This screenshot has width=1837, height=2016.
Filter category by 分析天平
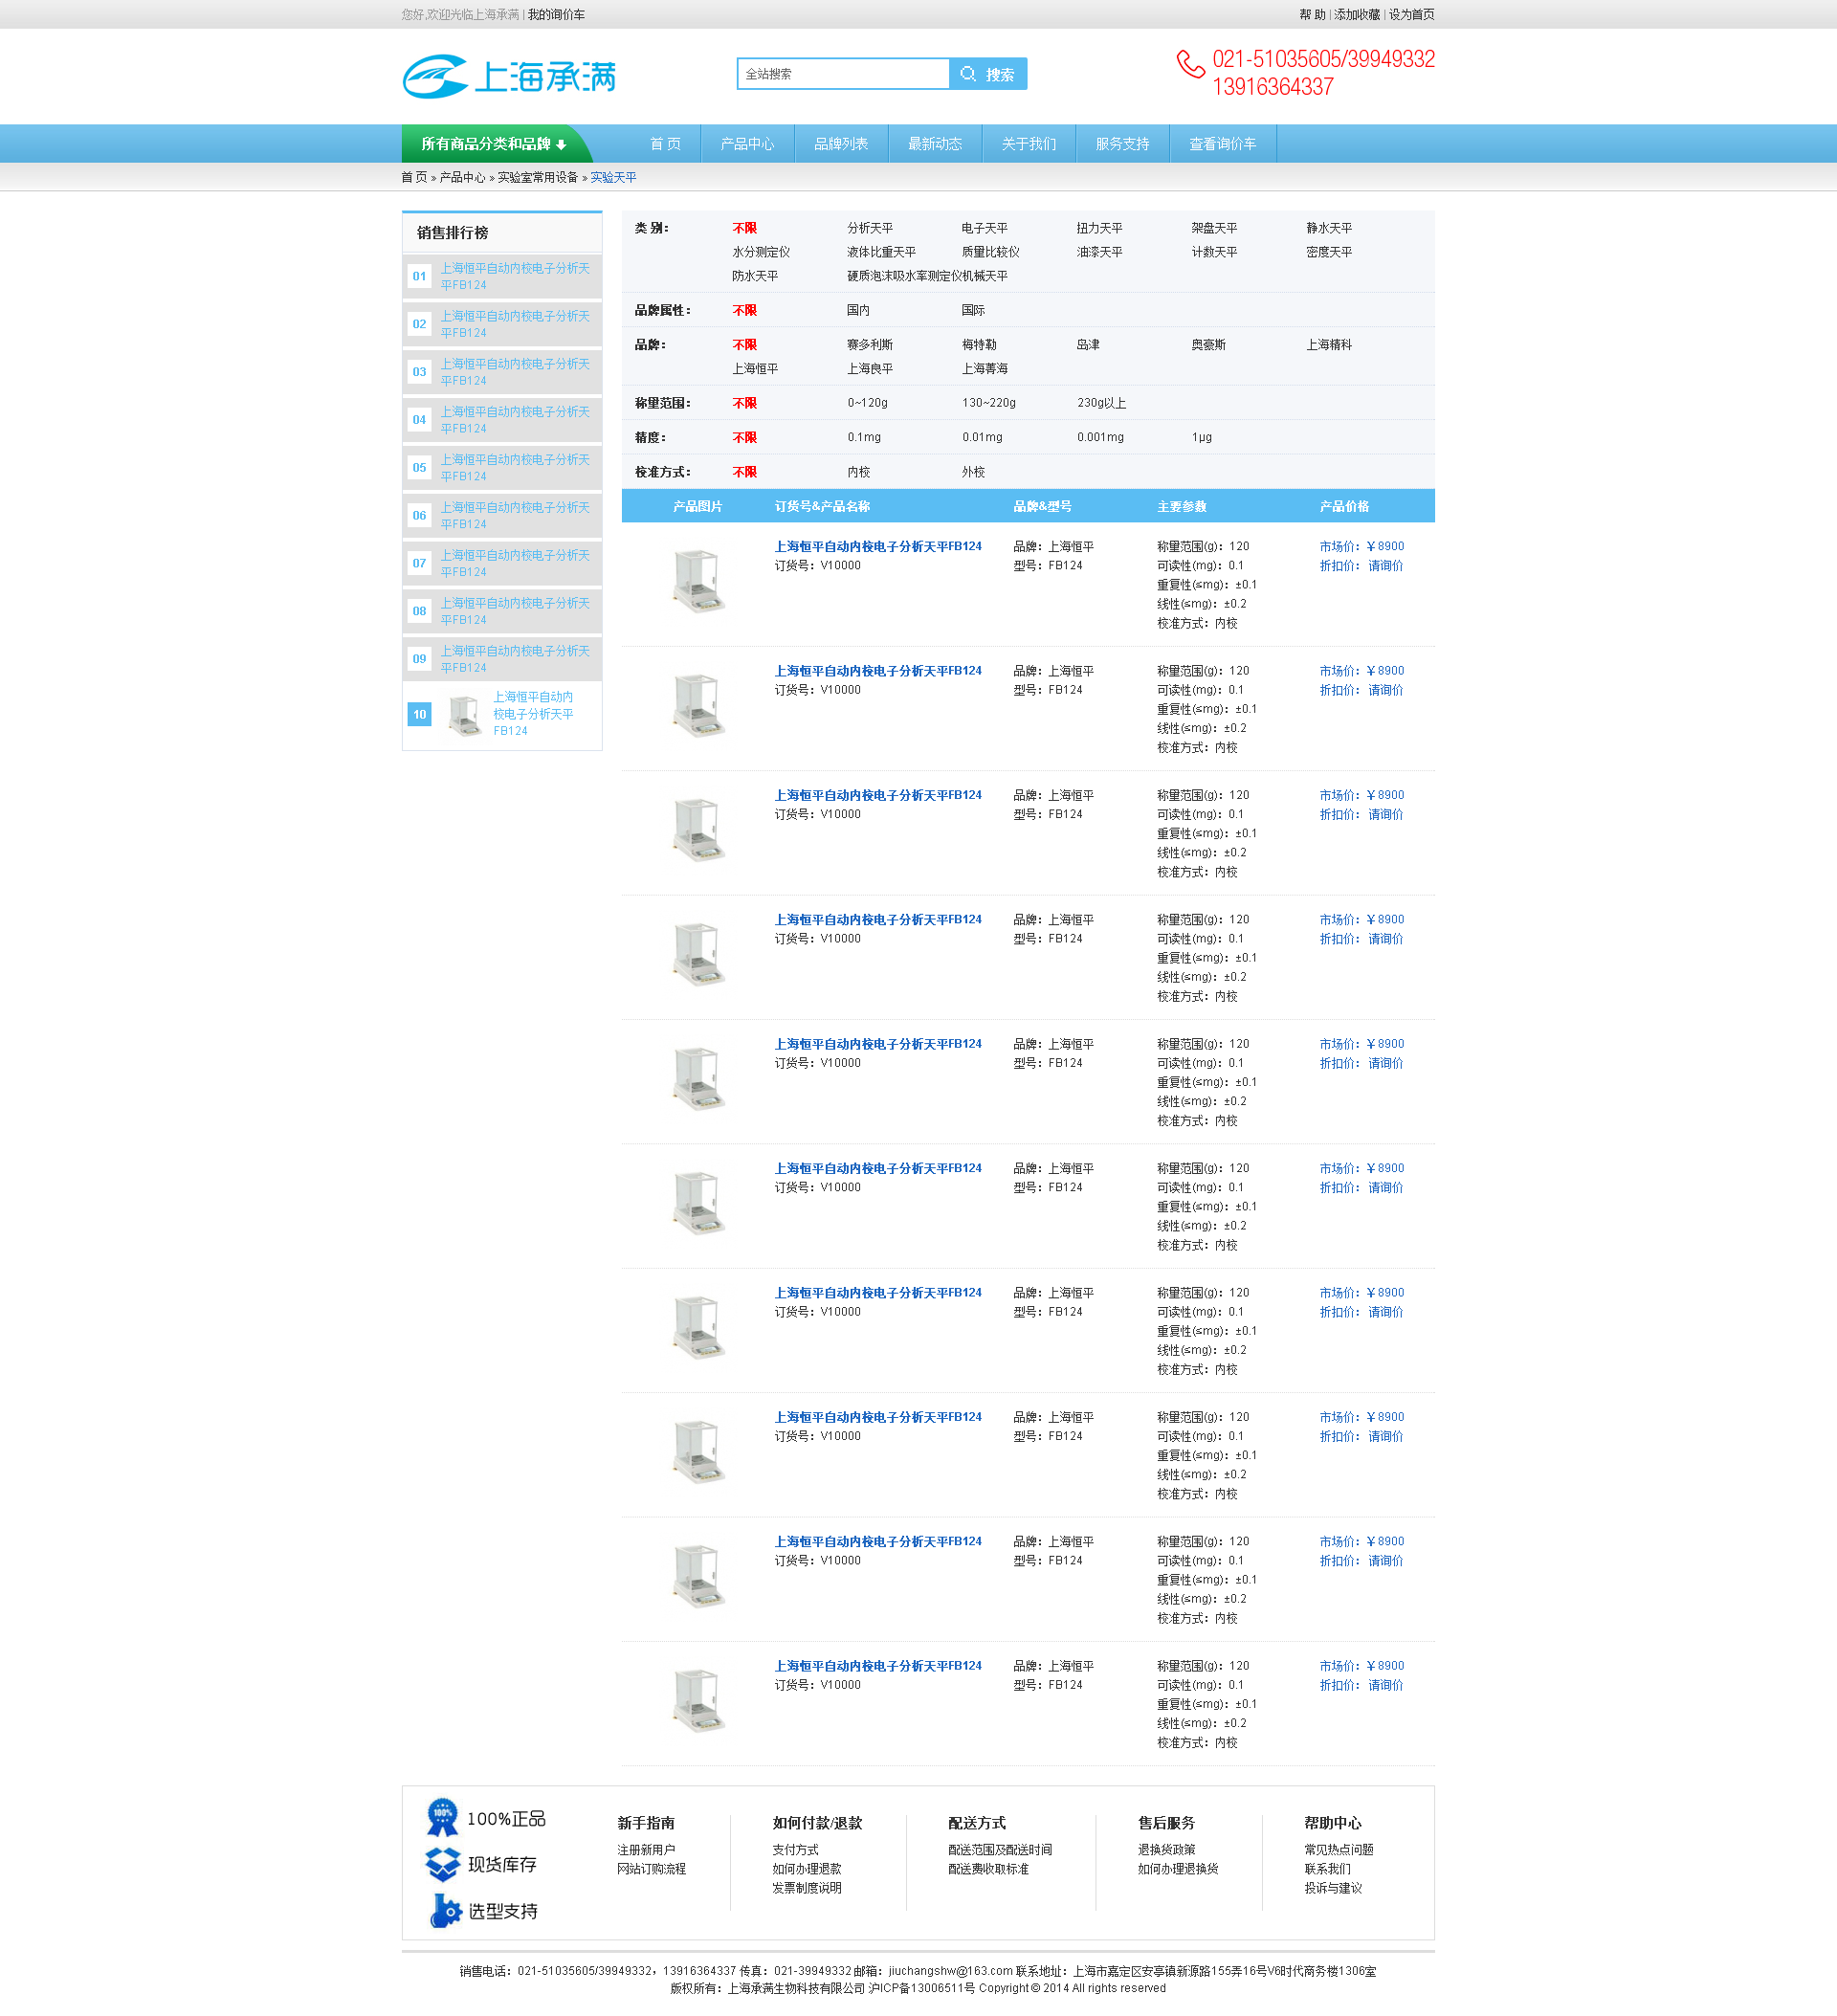869,228
